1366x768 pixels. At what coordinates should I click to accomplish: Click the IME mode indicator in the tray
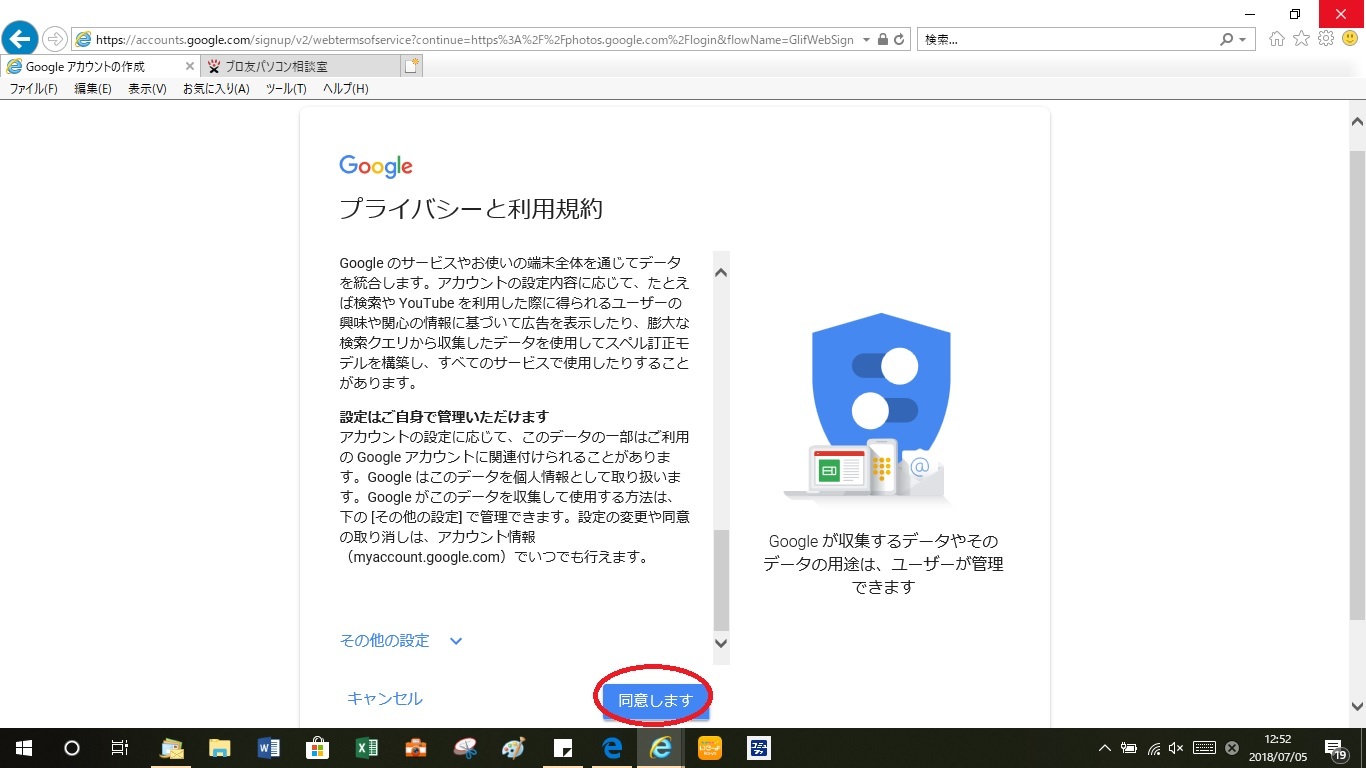pyautogui.click(x=1232, y=748)
